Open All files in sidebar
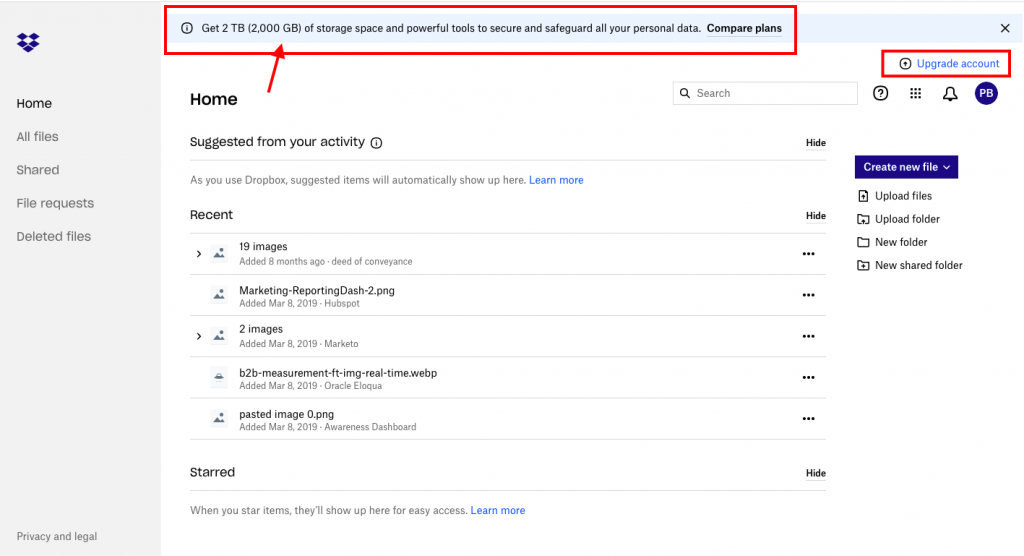The image size is (1024, 556). [37, 137]
